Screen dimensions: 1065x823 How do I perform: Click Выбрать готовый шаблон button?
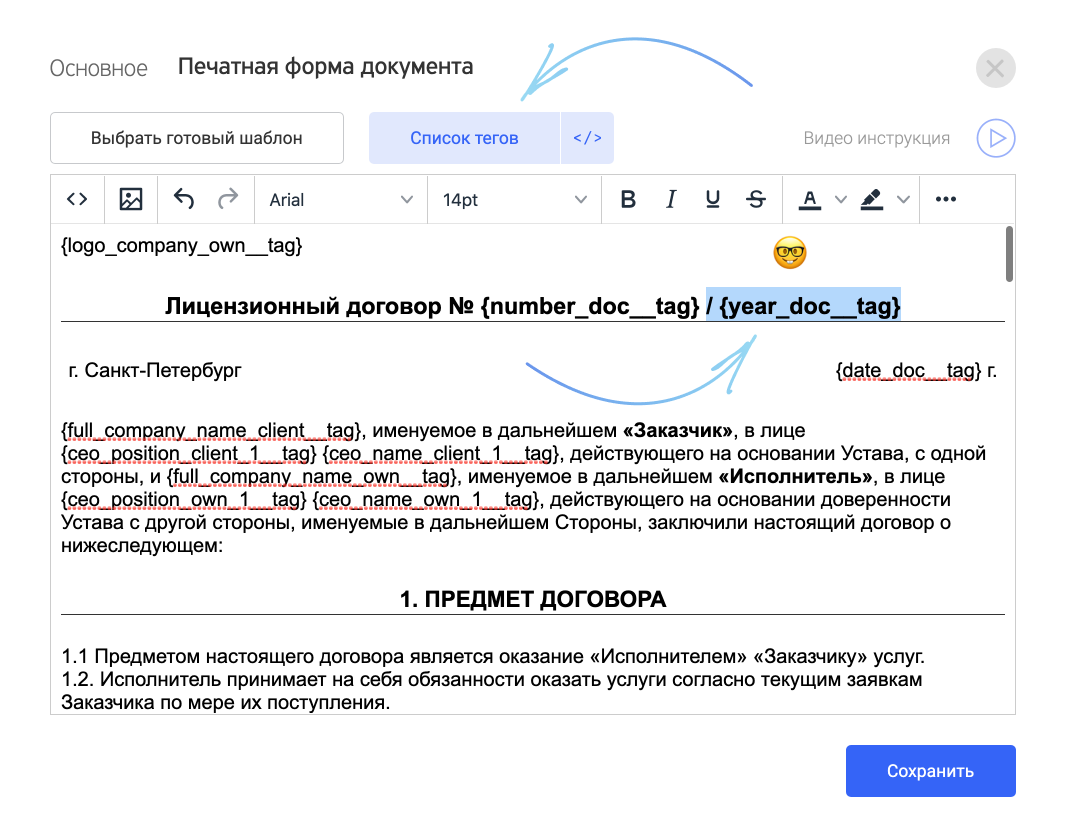pyautogui.click(x=197, y=138)
